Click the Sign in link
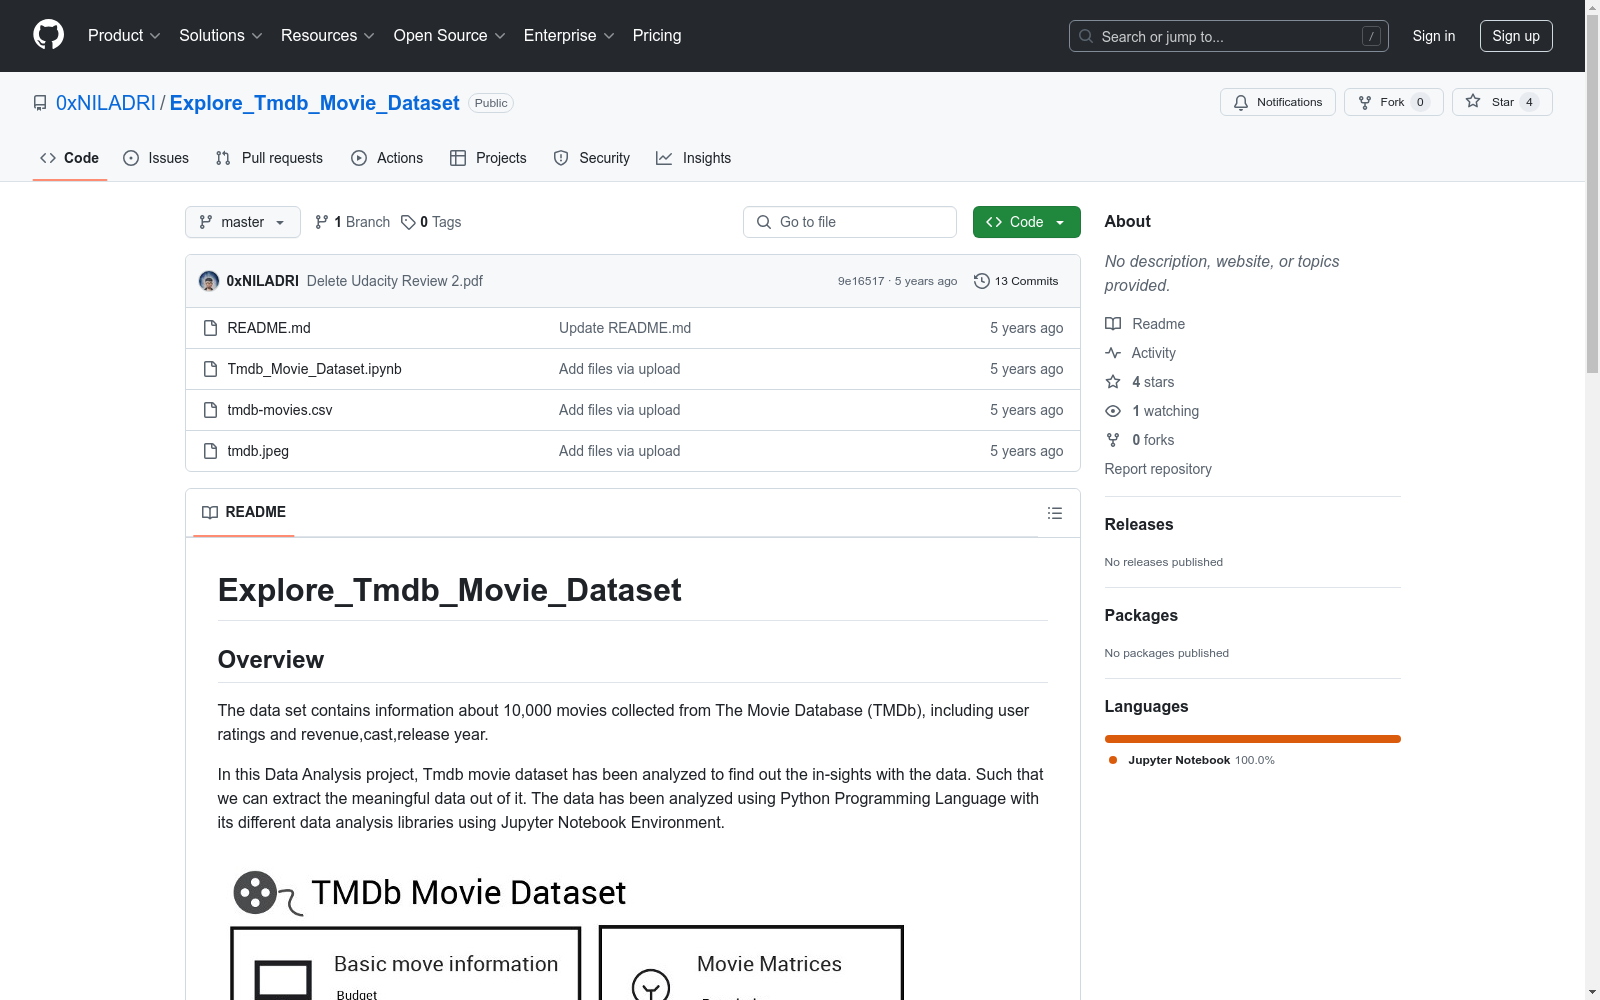The image size is (1600, 1000). [x=1433, y=36]
